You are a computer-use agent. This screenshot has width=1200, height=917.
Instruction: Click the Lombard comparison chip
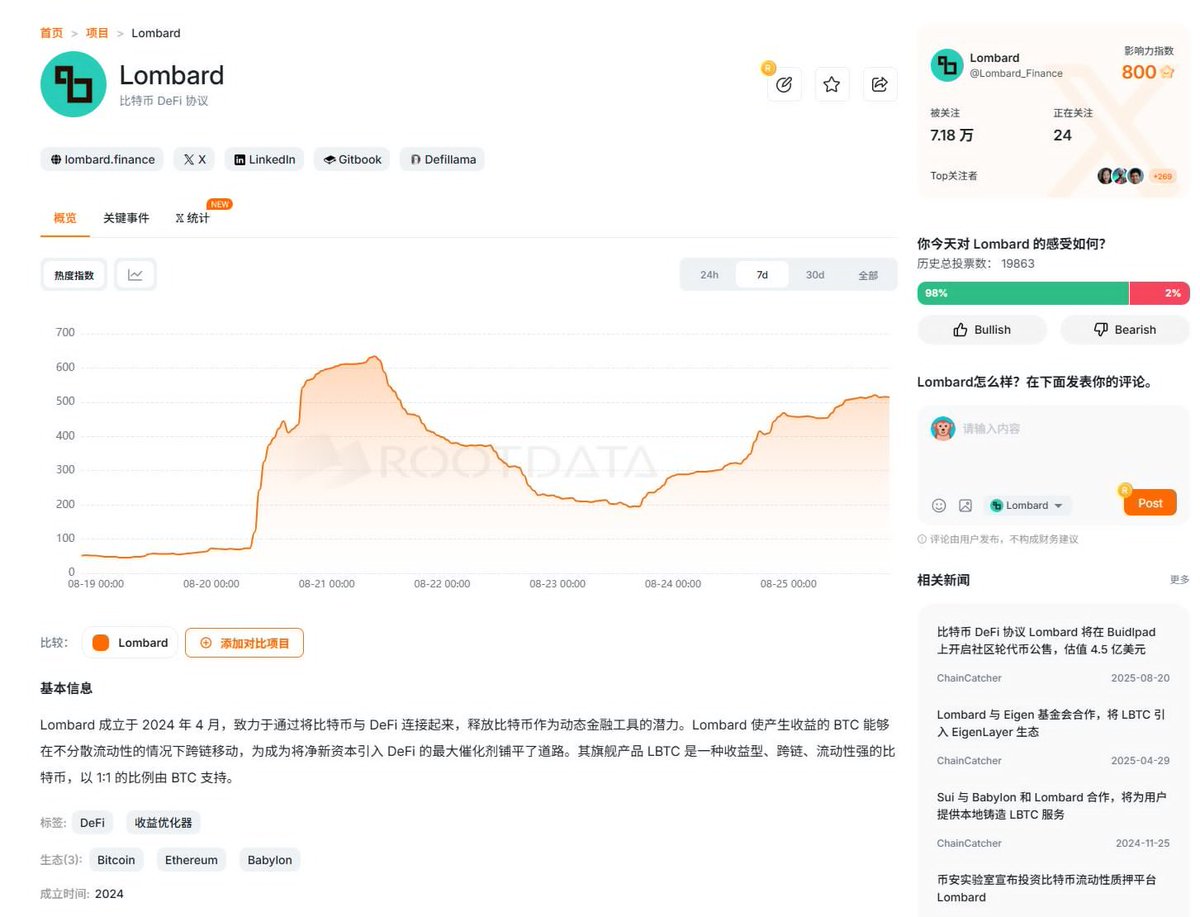pos(130,643)
